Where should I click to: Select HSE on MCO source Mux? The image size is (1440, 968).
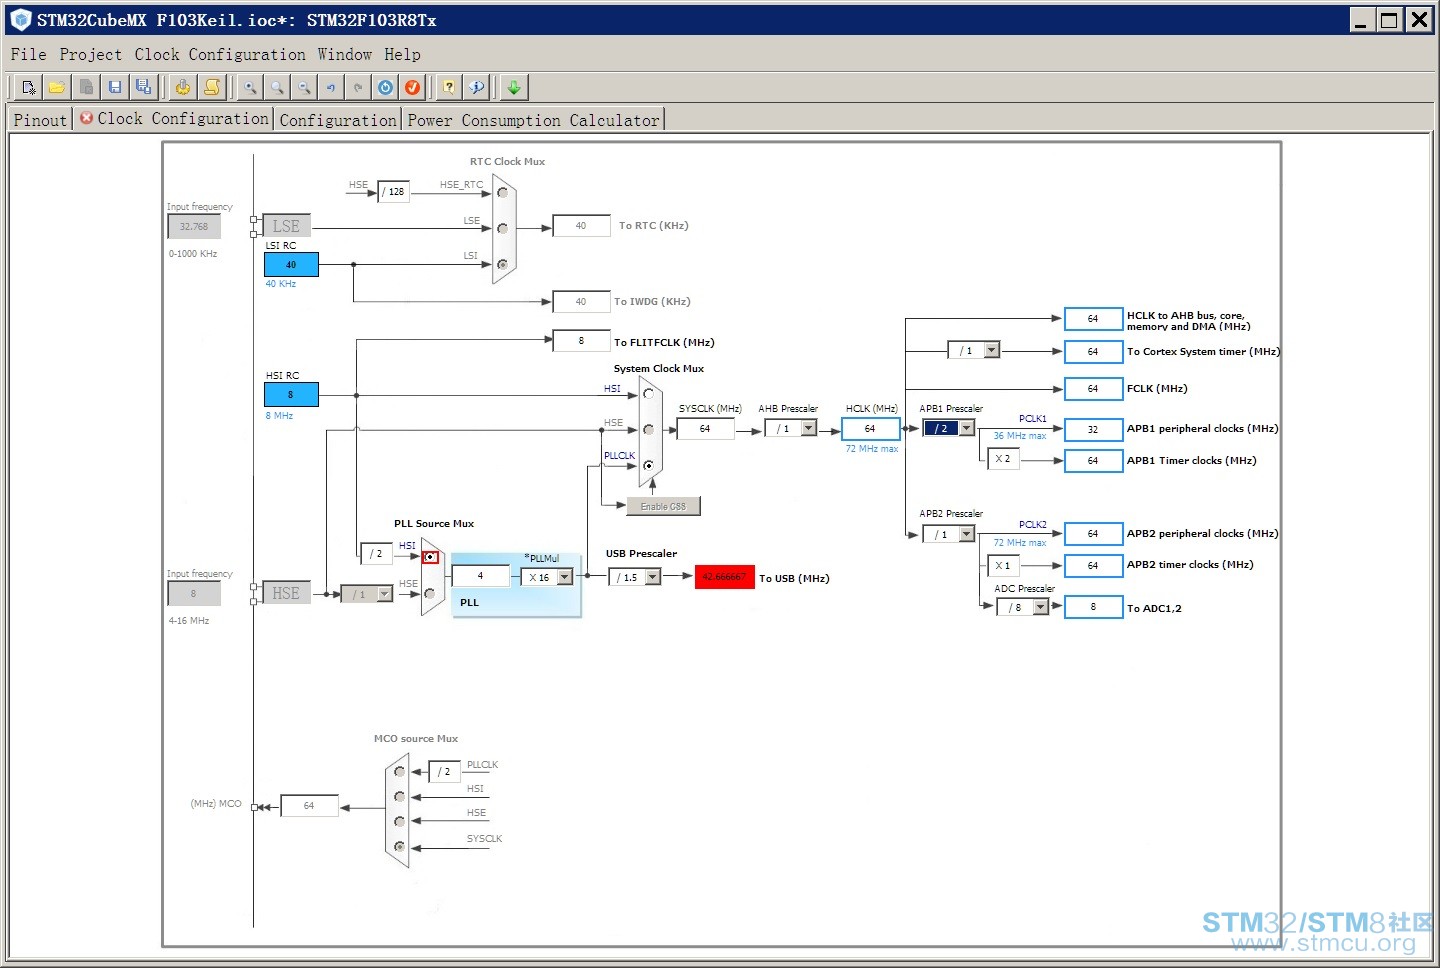click(399, 822)
